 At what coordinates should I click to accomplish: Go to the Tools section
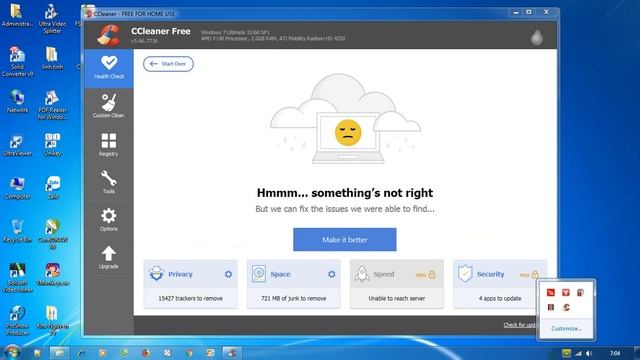click(x=109, y=182)
